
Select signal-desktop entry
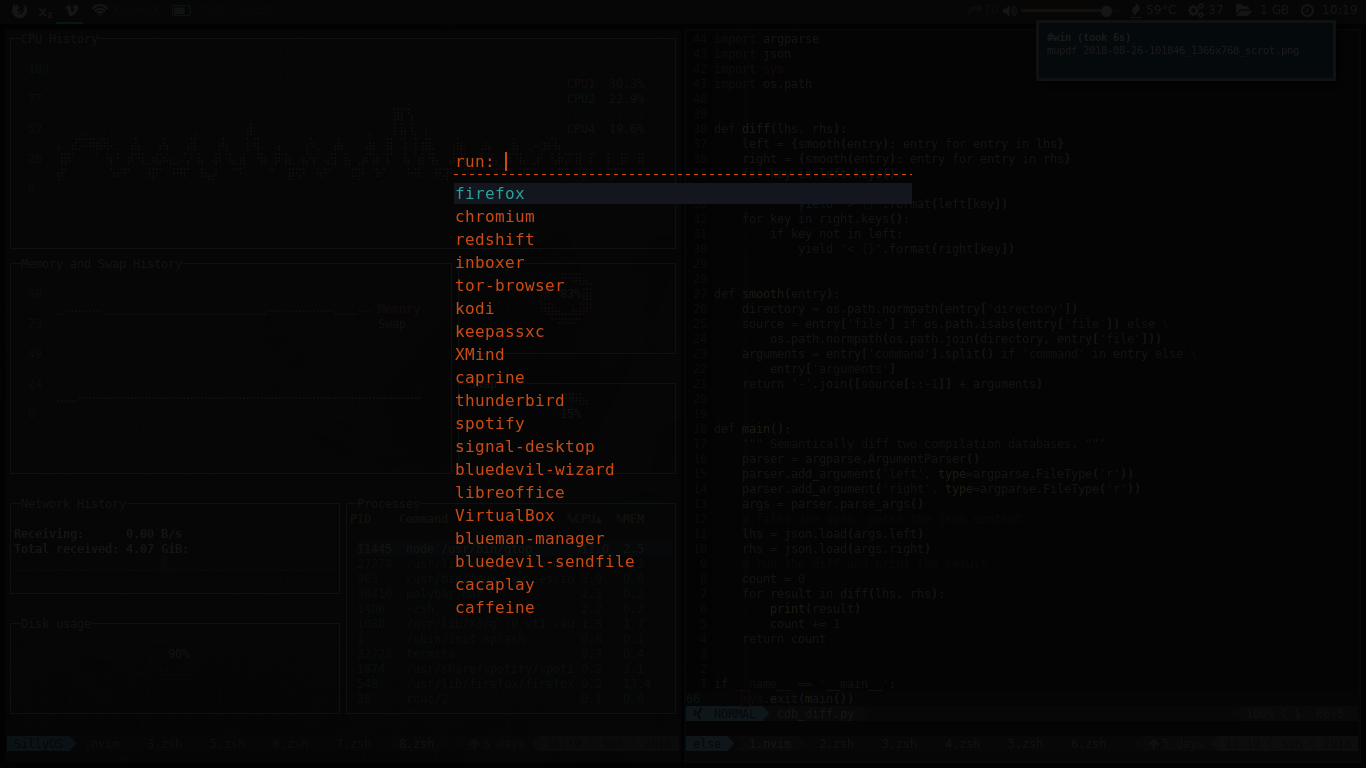pyautogui.click(x=683, y=447)
